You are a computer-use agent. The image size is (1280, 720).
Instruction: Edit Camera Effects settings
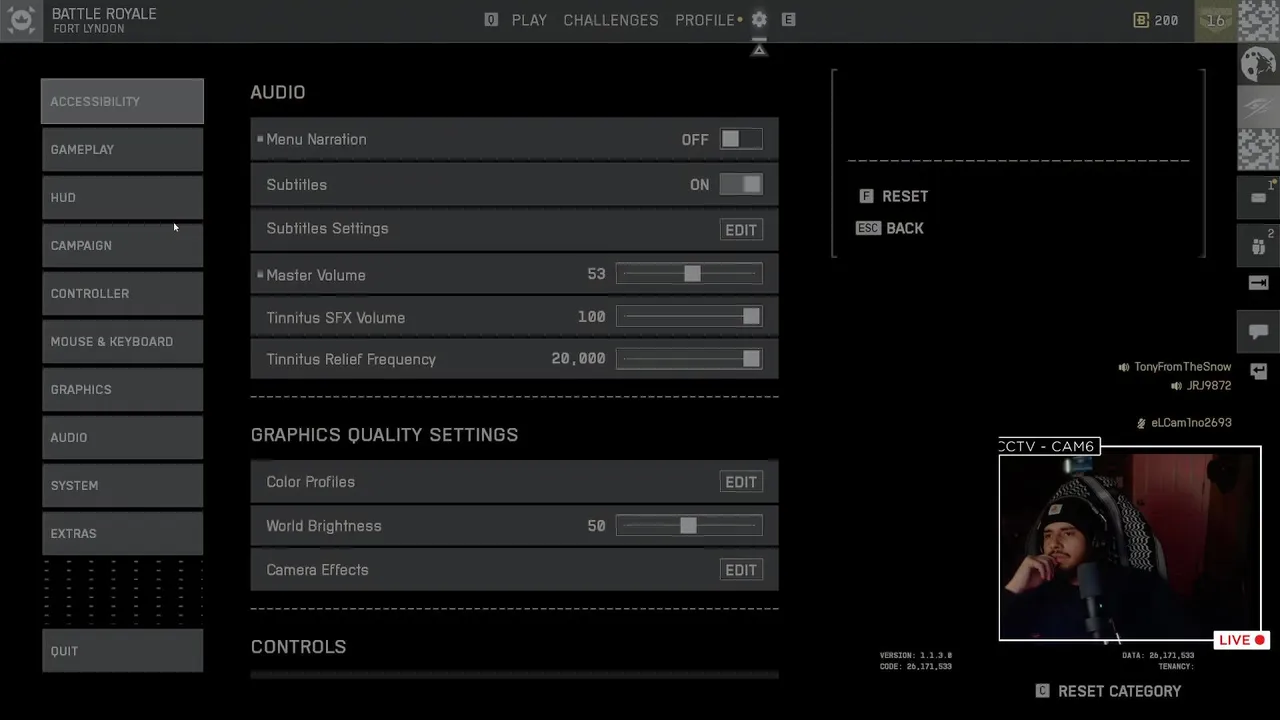point(741,570)
